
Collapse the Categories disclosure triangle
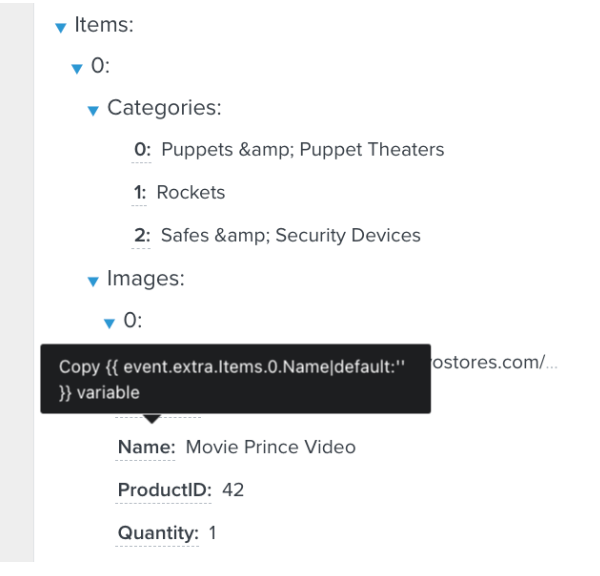pyautogui.click(x=93, y=110)
